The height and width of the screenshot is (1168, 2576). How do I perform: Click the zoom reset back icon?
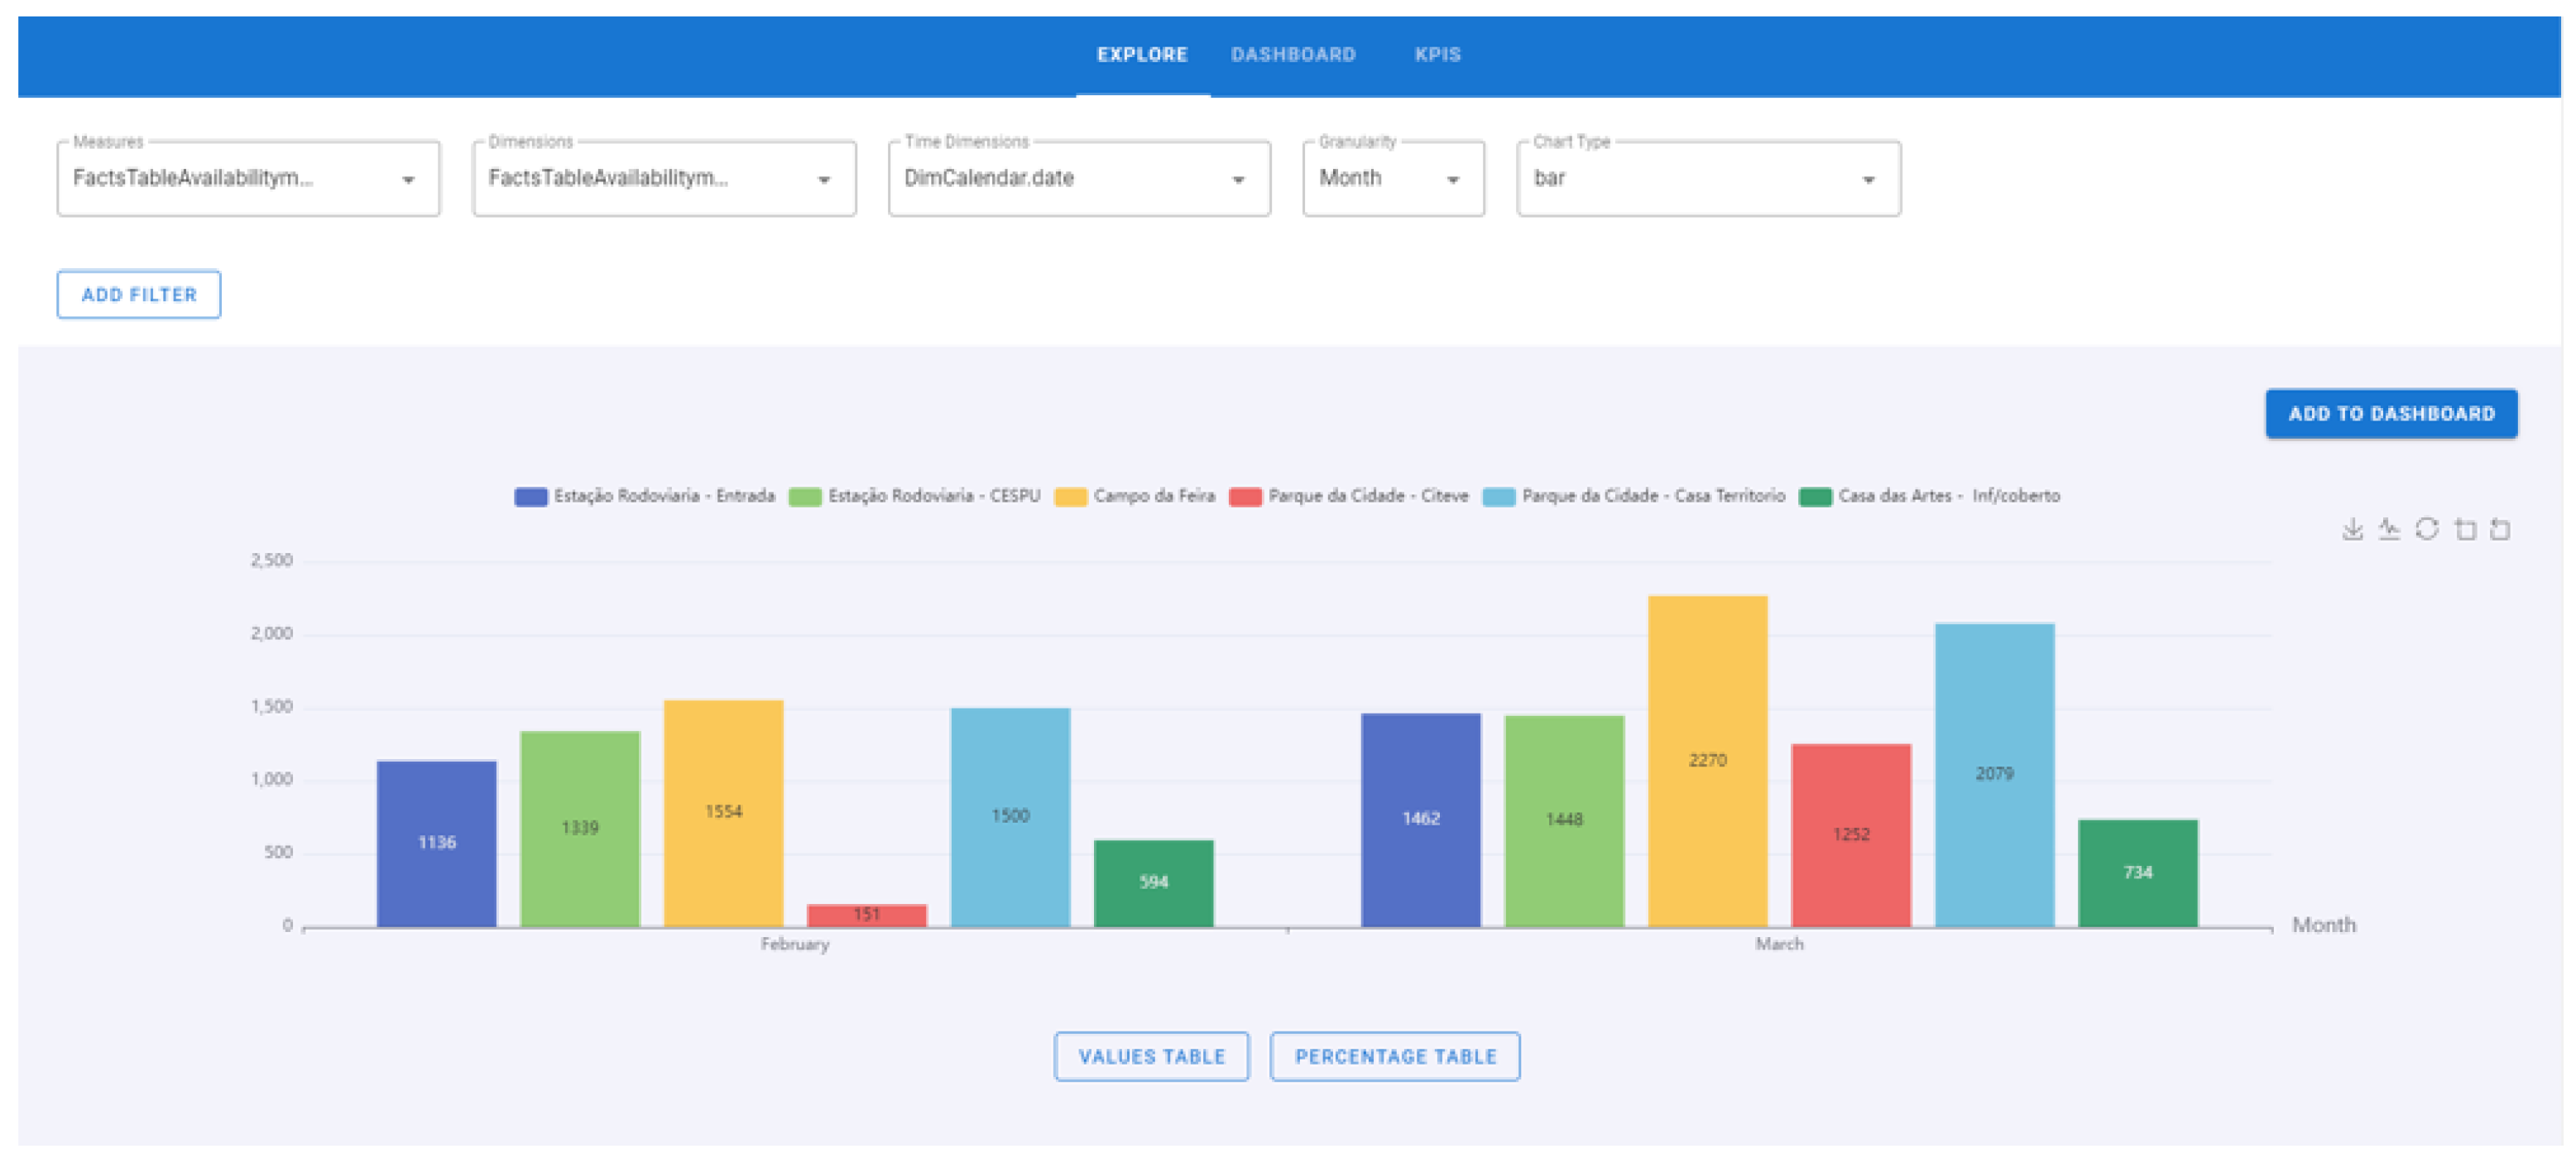[x=2500, y=529]
